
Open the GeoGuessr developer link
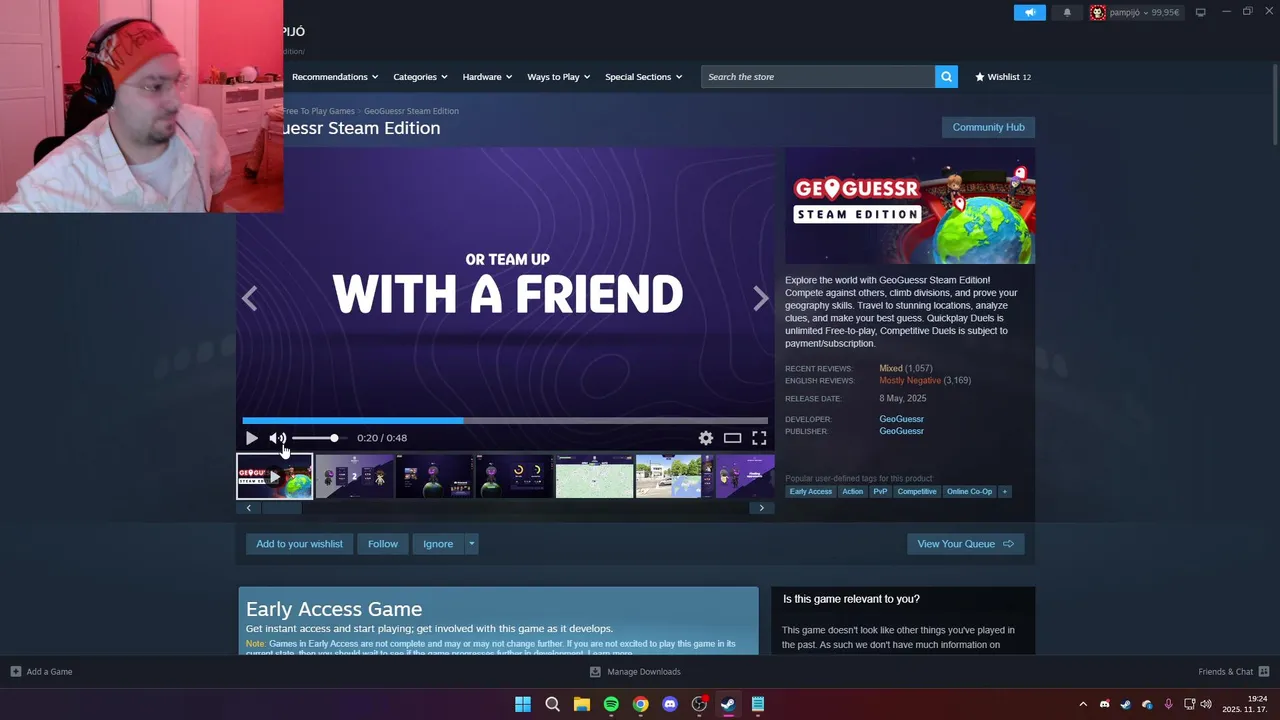coord(901,419)
